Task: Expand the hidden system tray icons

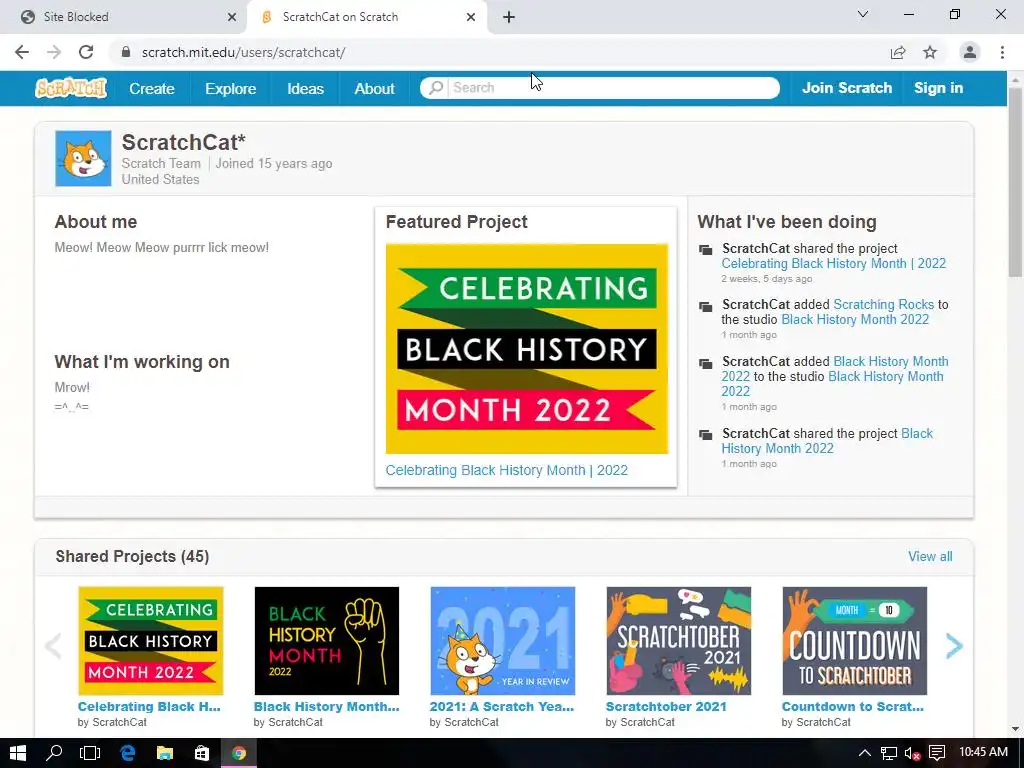Action: click(864, 753)
